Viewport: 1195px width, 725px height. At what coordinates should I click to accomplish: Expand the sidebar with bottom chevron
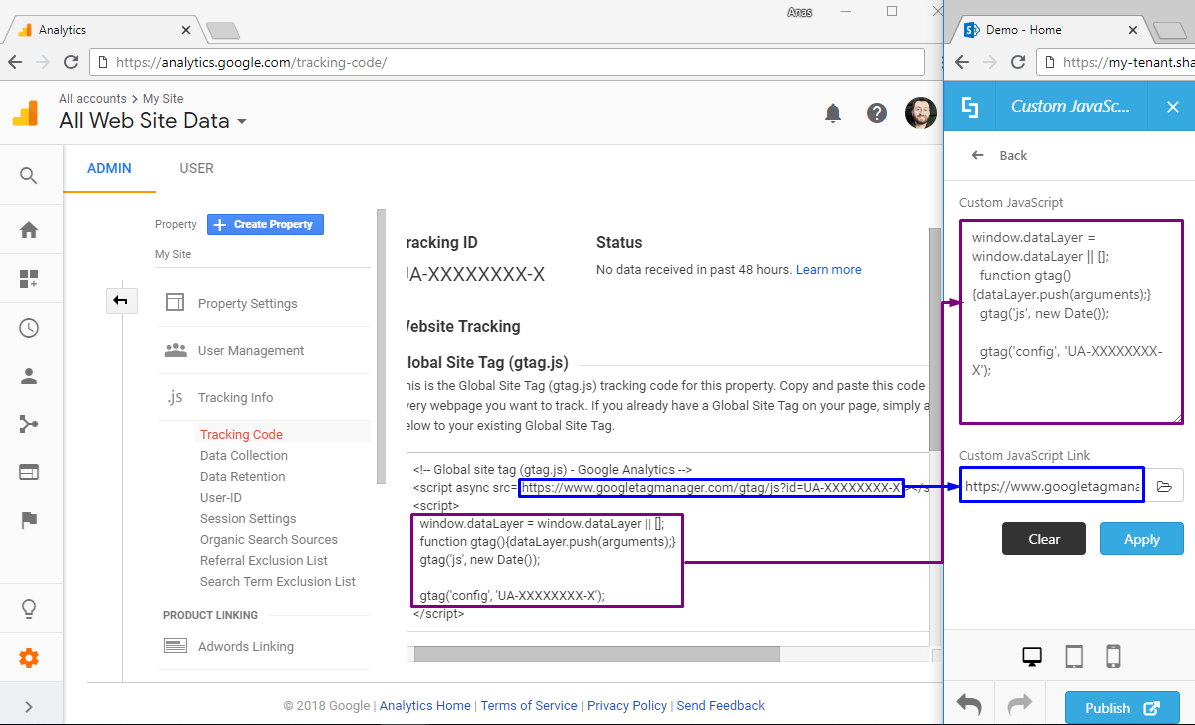[29, 707]
